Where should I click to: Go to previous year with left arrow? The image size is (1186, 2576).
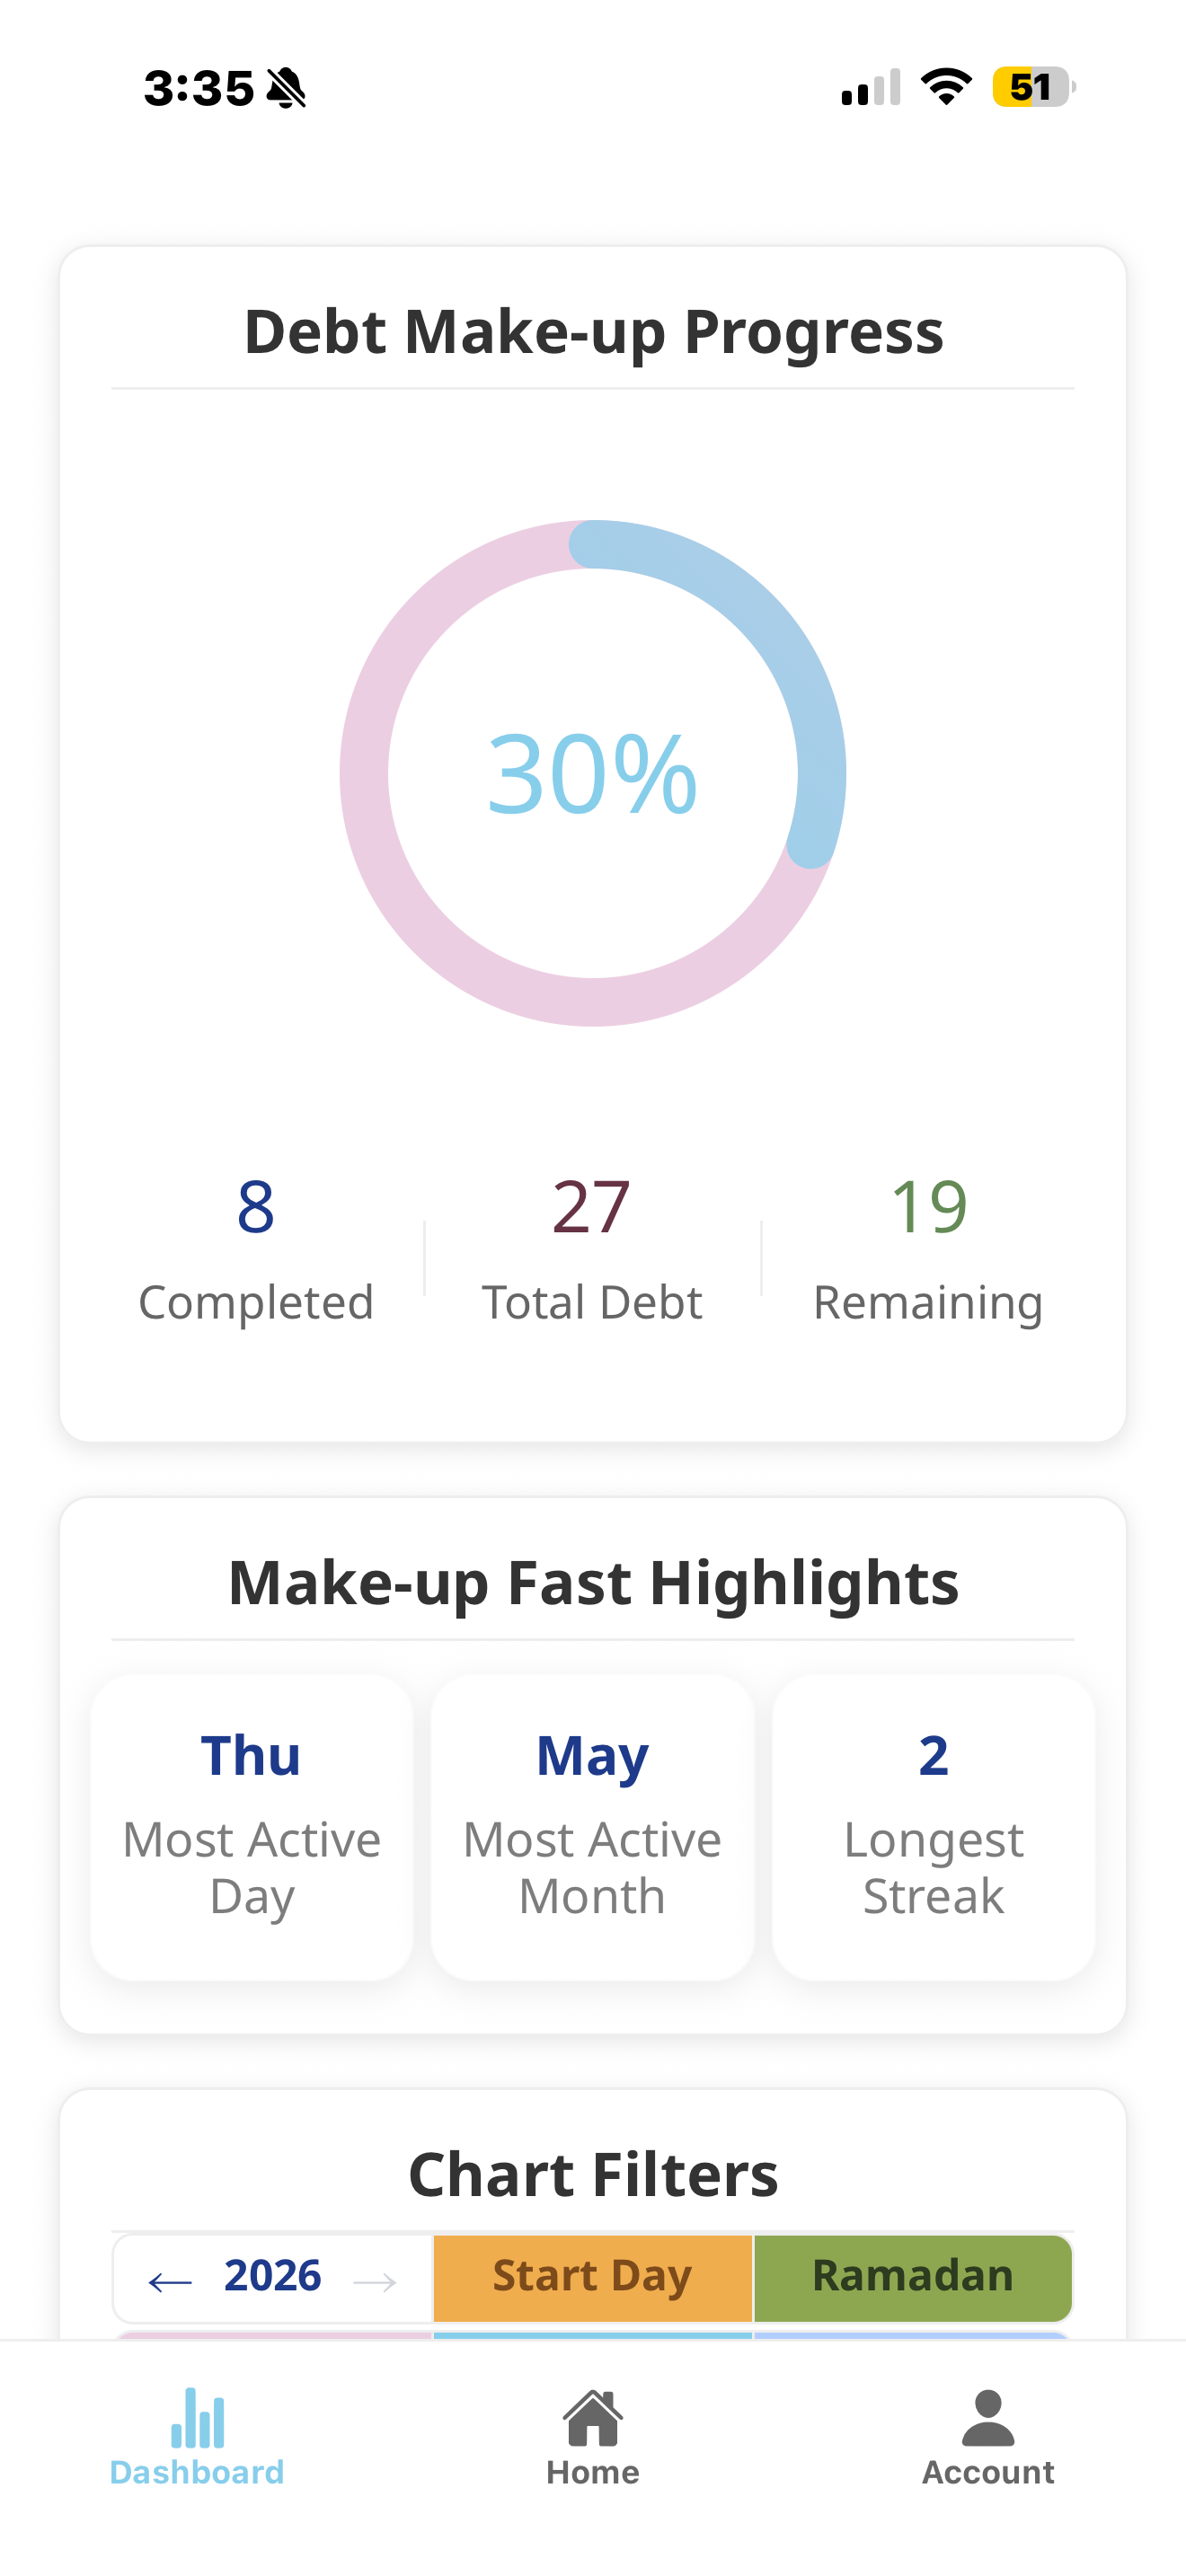coord(170,2281)
